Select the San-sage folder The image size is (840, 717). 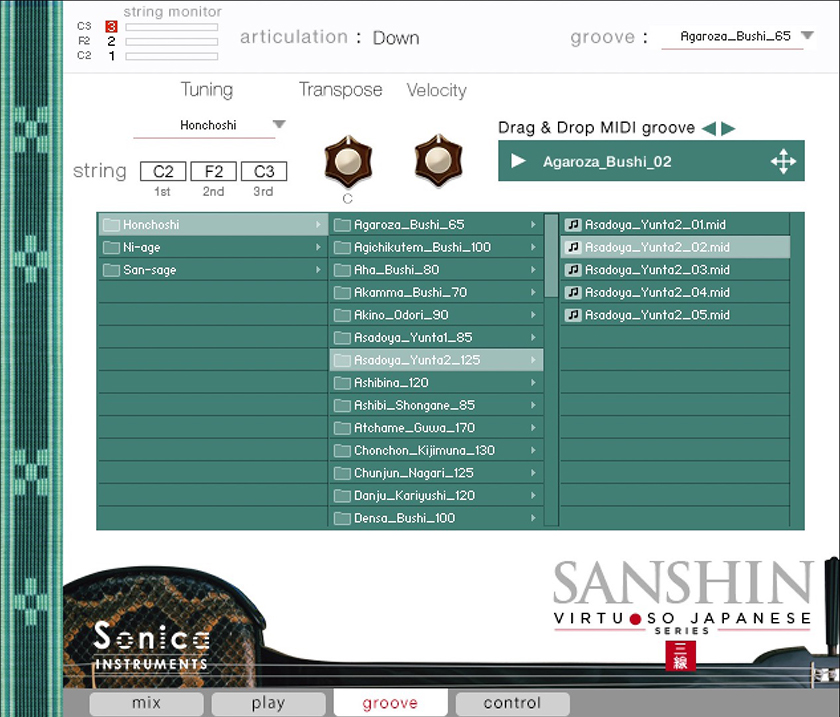click(x=213, y=270)
